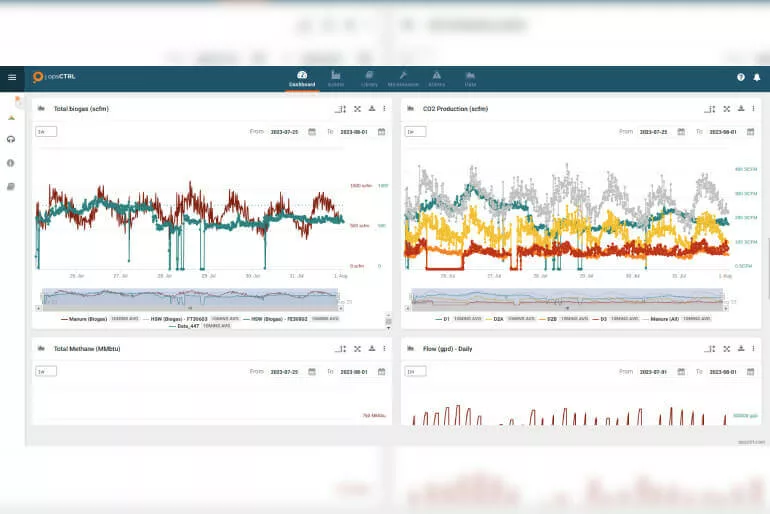Click legend scroll down arrow in Total biogas
This screenshot has width=770, height=514.
coord(388,327)
